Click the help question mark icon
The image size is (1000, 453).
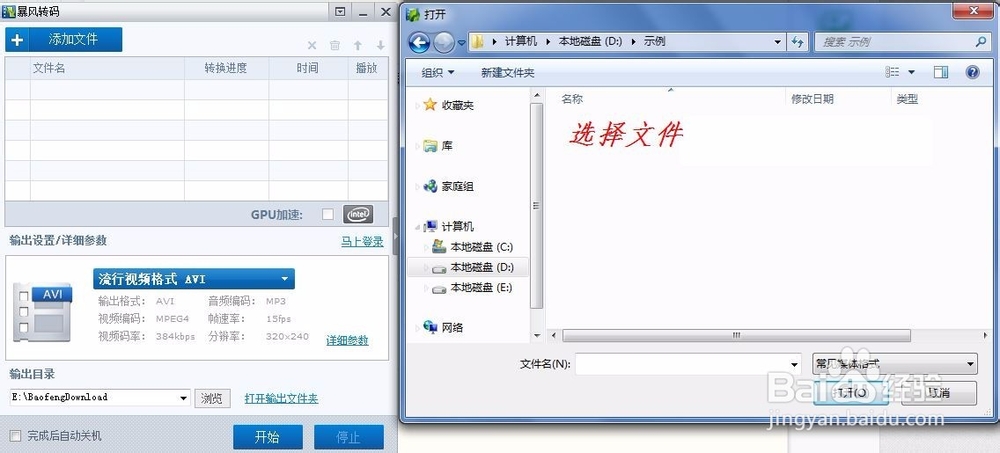[x=972, y=72]
